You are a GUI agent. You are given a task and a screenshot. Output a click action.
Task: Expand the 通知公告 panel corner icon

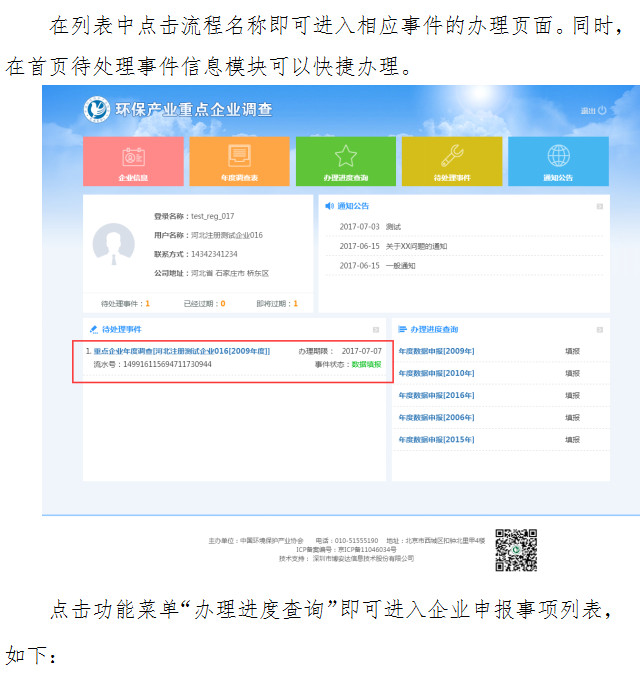click(599, 206)
